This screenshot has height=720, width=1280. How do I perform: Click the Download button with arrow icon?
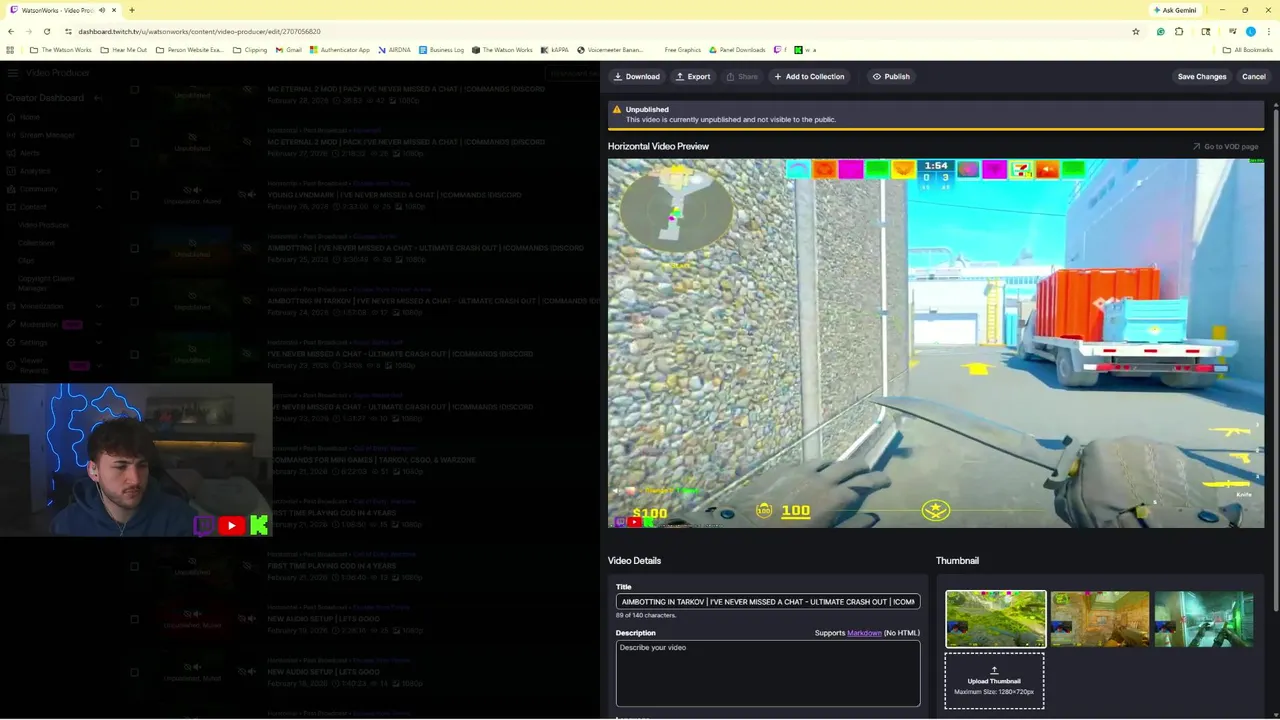click(x=636, y=77)
